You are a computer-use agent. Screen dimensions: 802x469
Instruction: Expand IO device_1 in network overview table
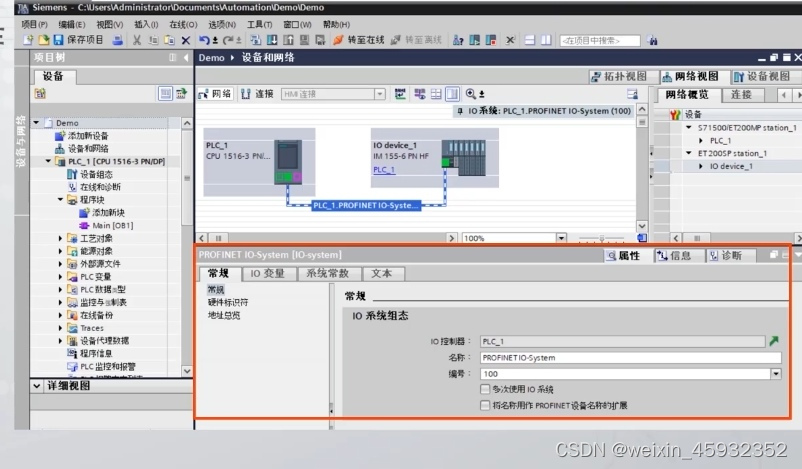click(701, 166)
